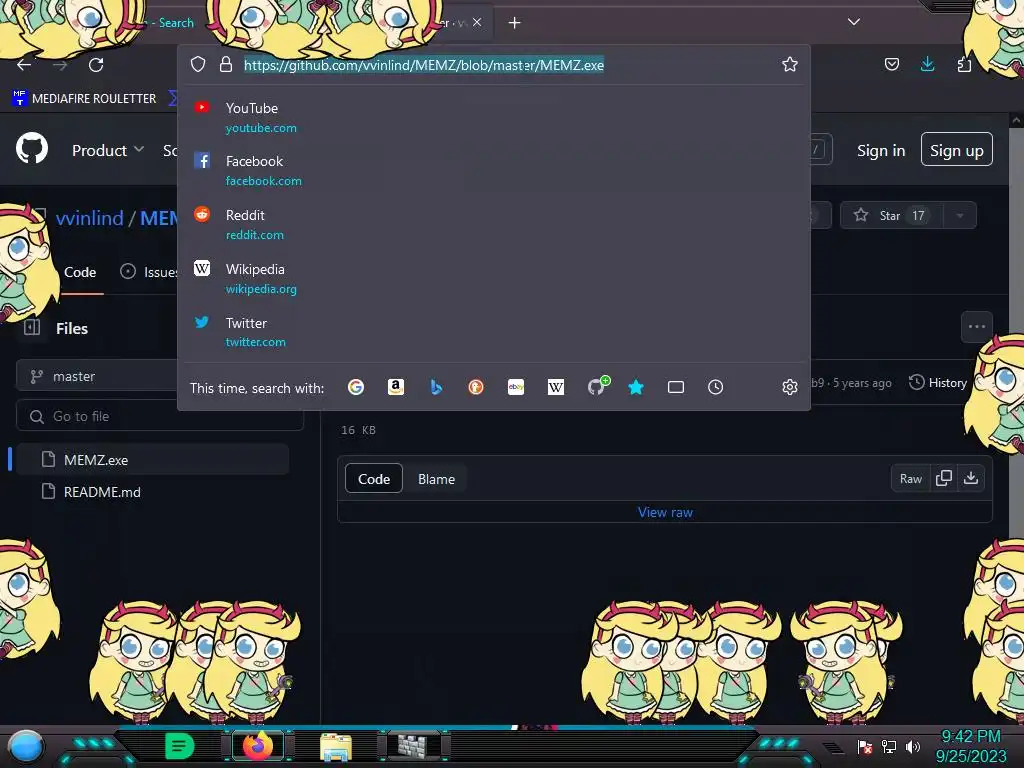Select the Wikipedia suggestion

494,279
